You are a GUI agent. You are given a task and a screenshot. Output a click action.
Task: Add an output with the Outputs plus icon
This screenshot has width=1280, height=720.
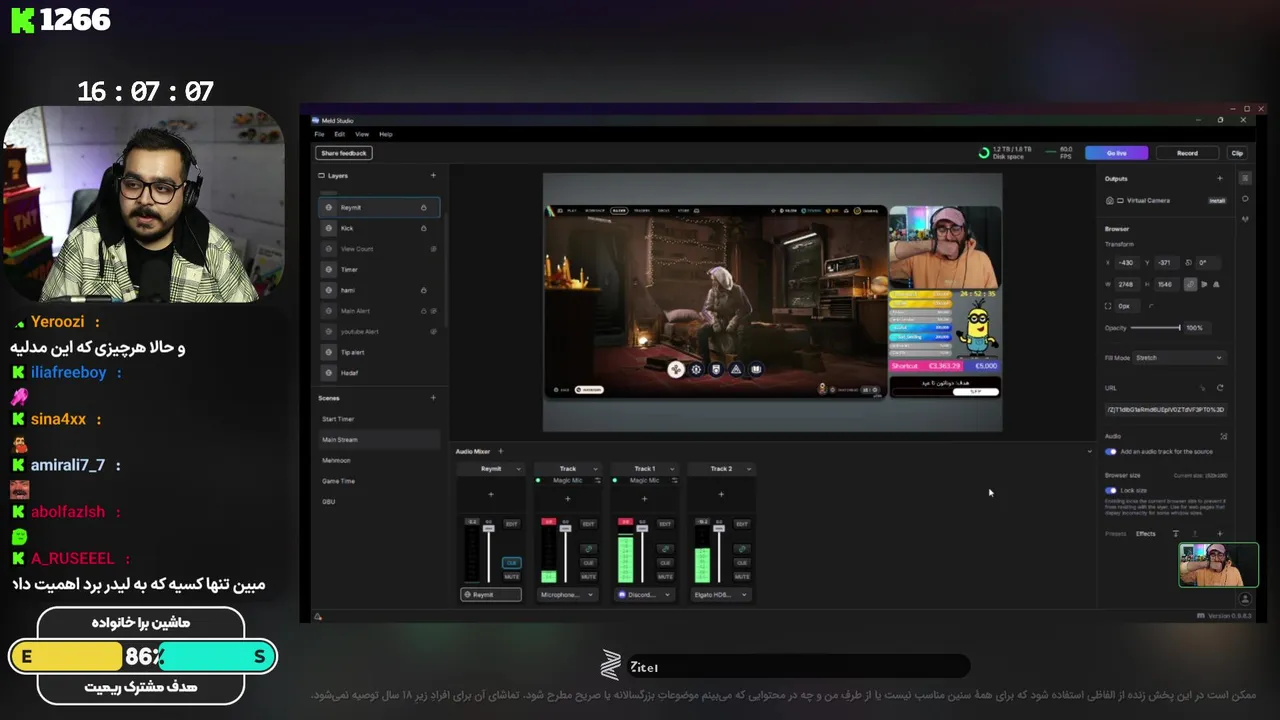tap(1220, 178)
